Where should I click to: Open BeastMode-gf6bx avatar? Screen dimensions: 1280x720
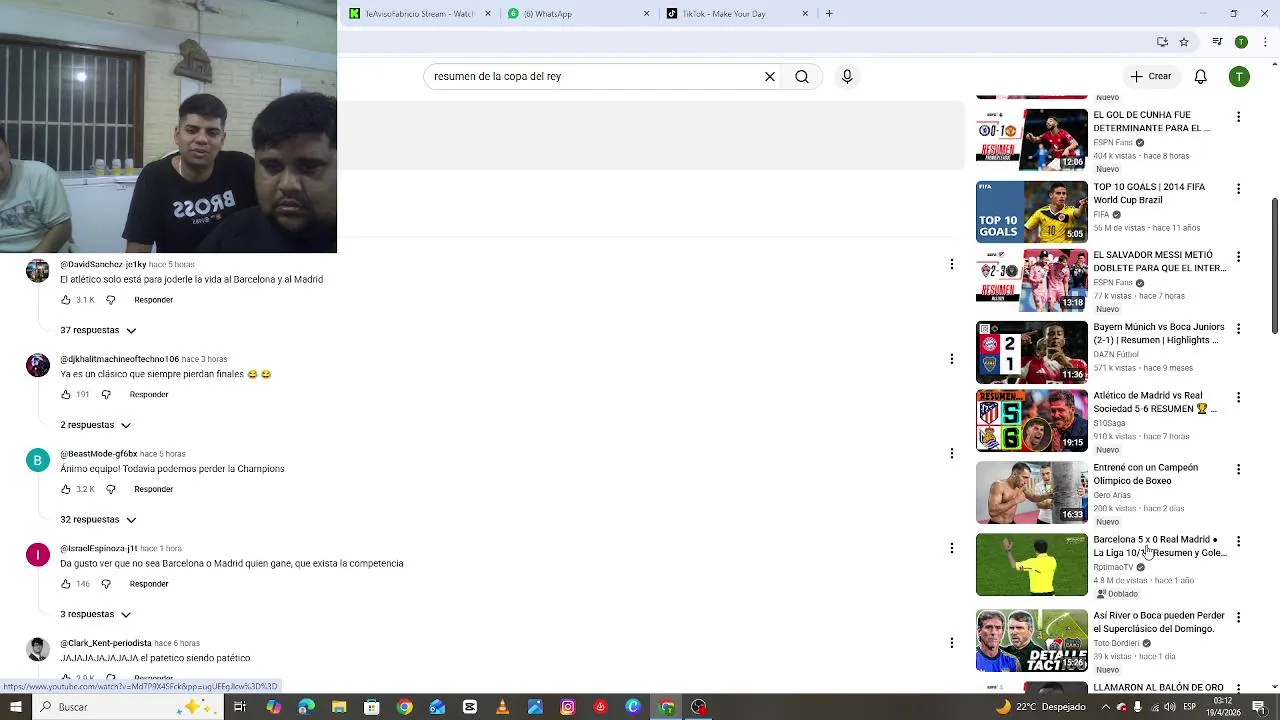pyautogui.click(x=38, y=460)
